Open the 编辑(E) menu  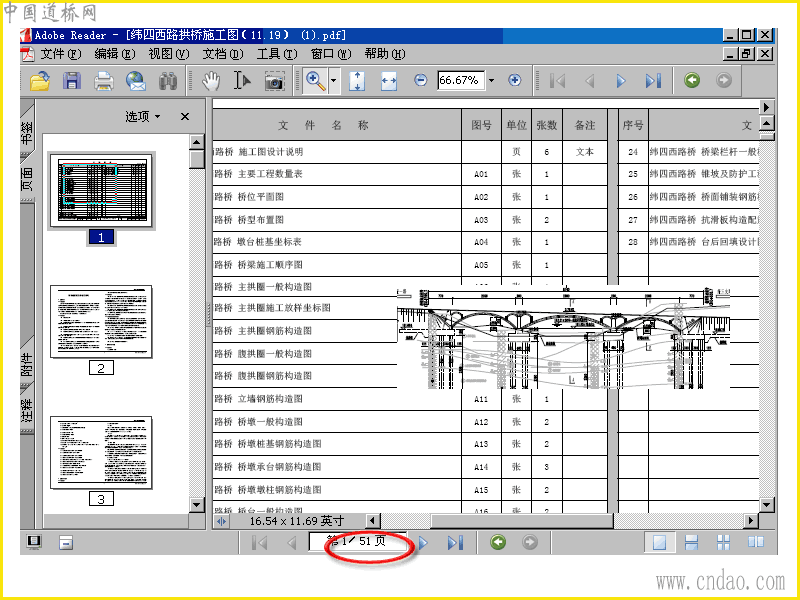pyautogui.click(x=115, y=54)
